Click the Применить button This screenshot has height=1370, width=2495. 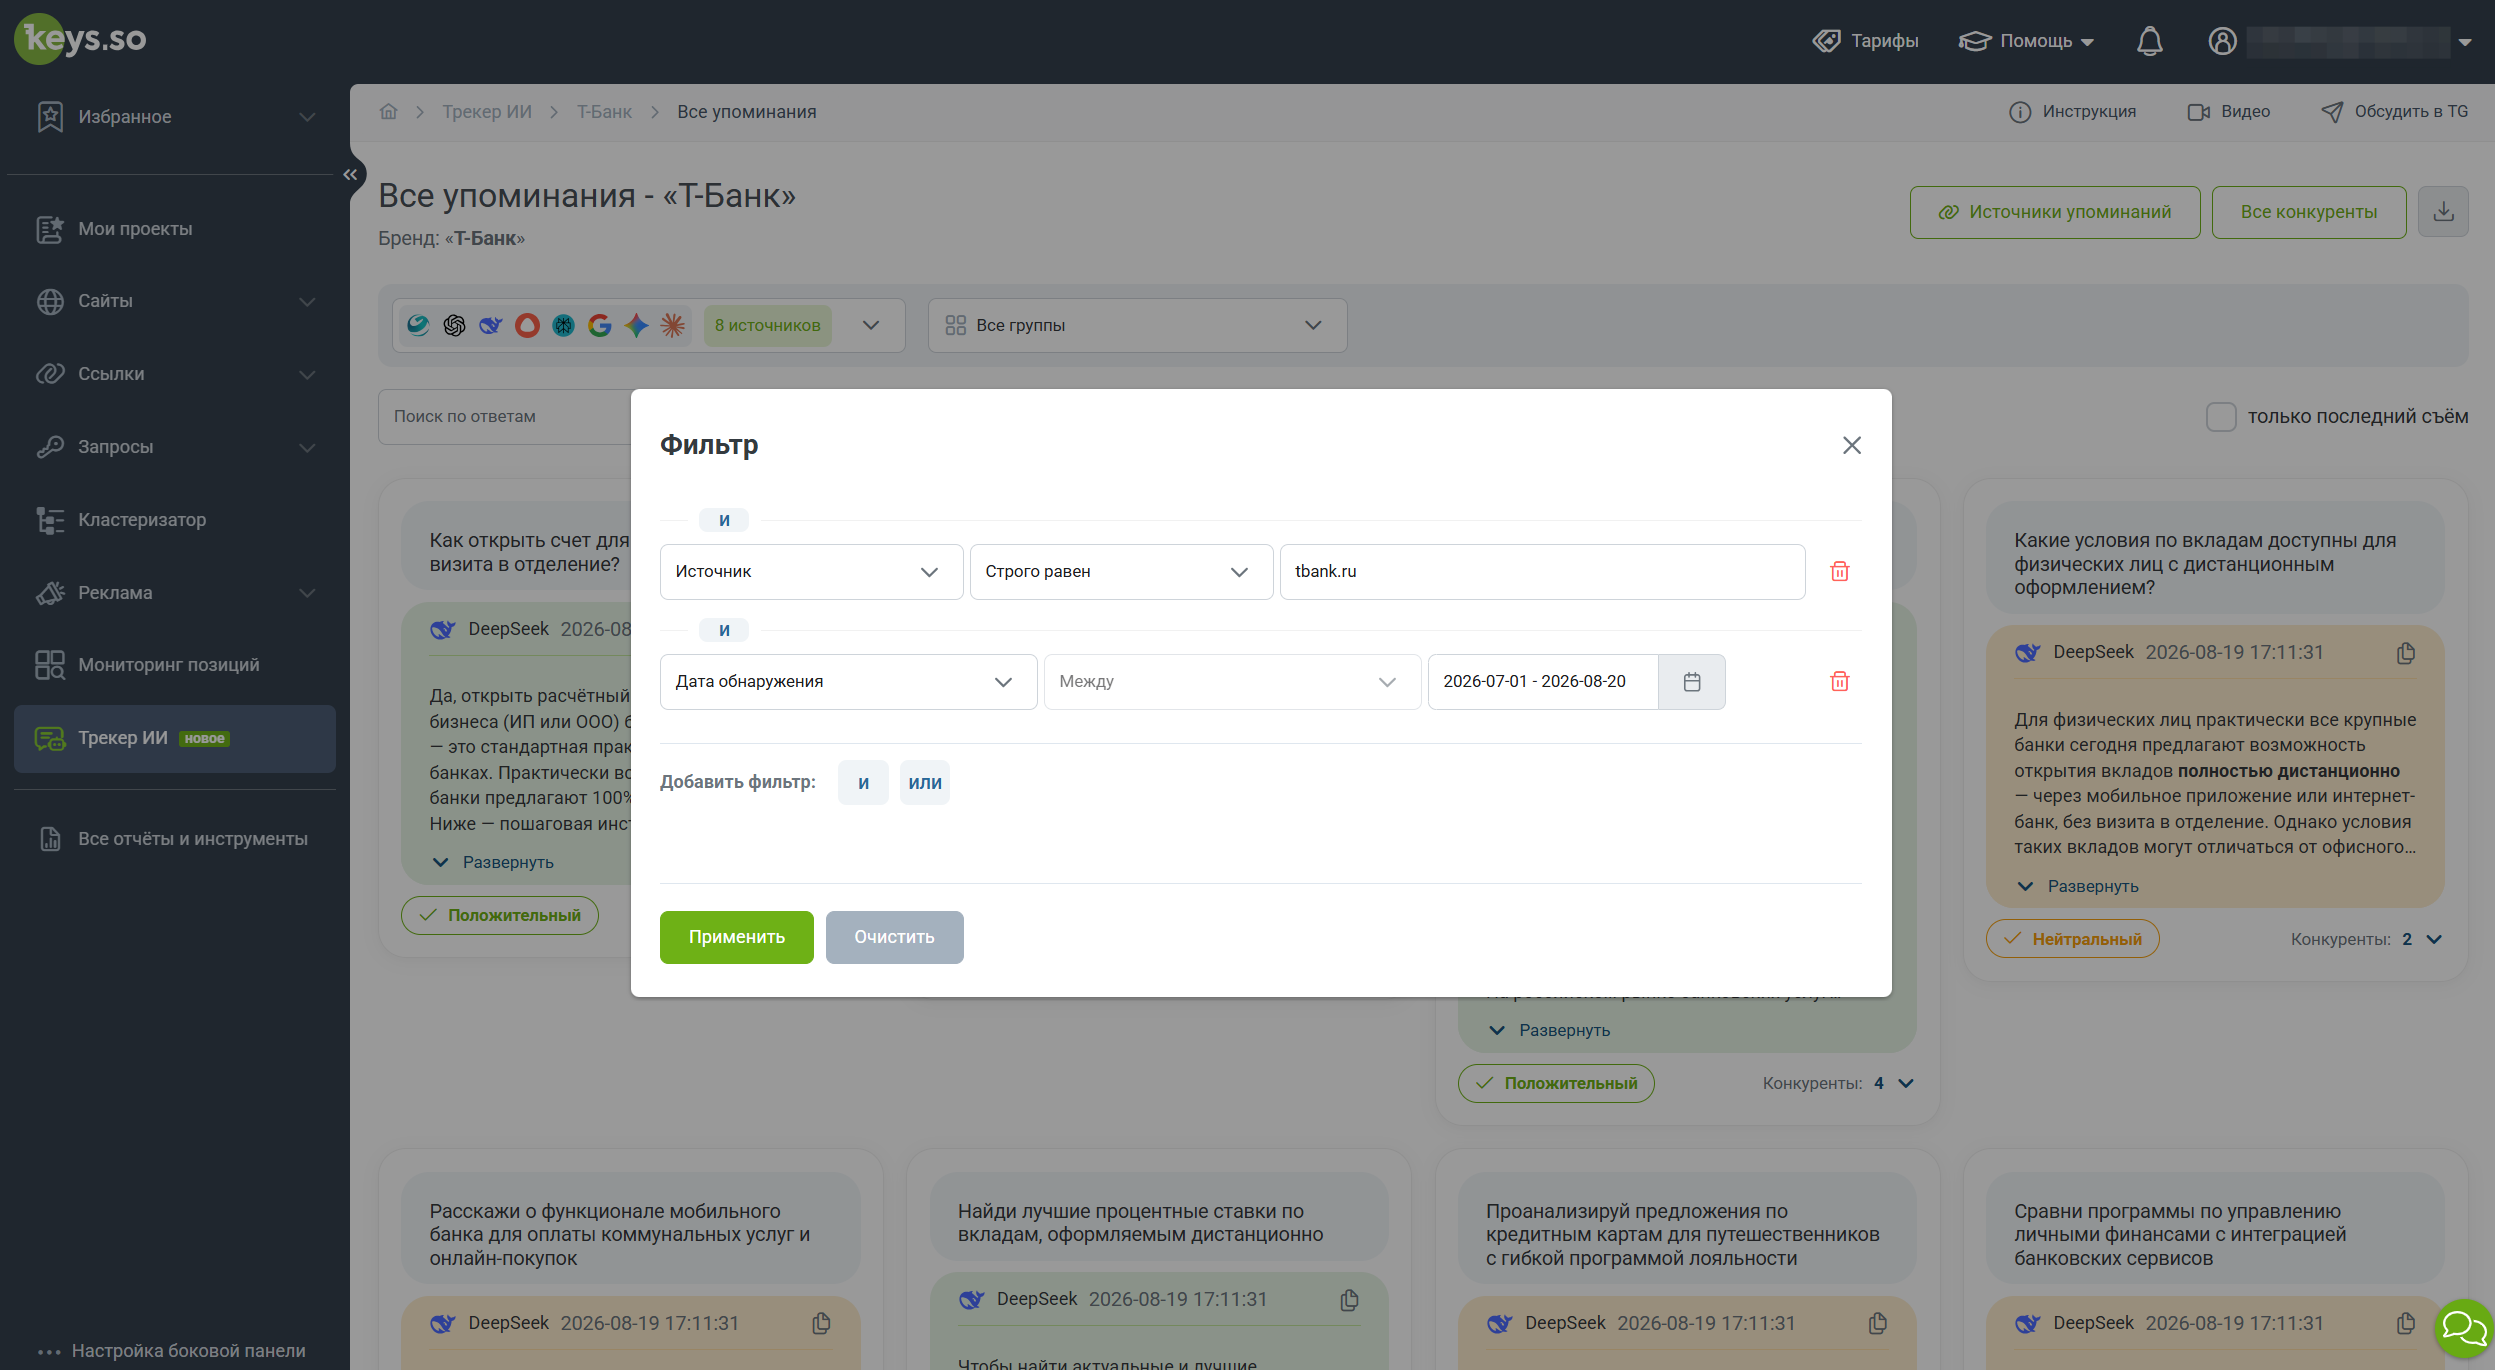(x=737, y=937)
